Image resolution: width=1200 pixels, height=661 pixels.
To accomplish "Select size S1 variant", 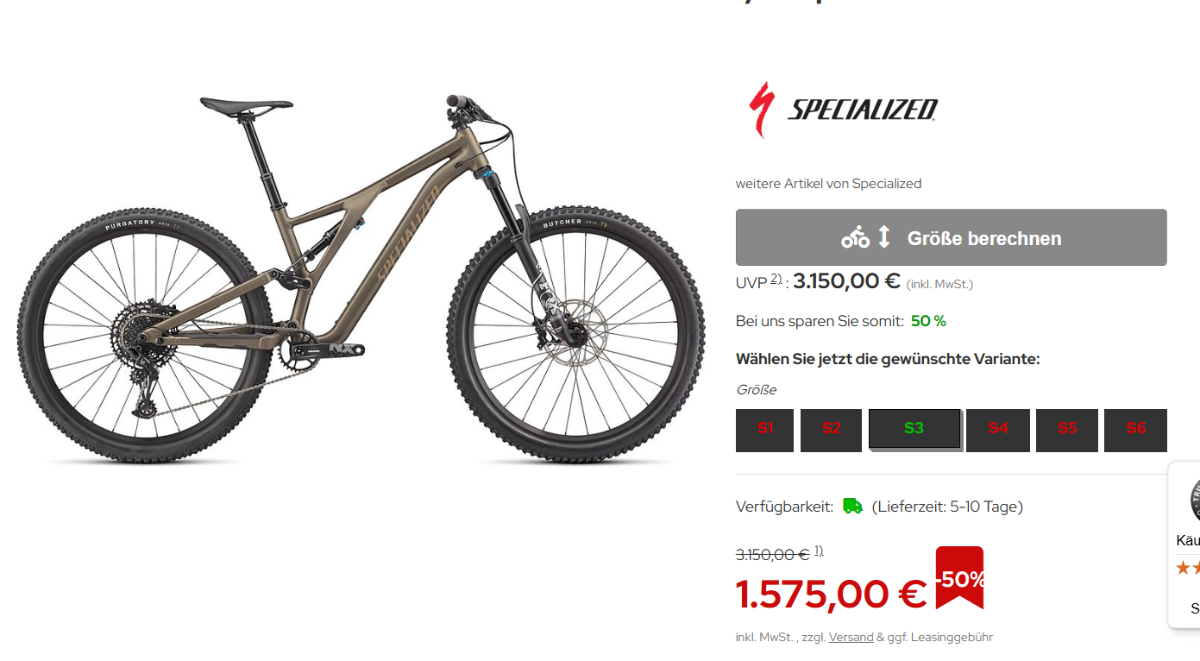I will tap(765, 430).
